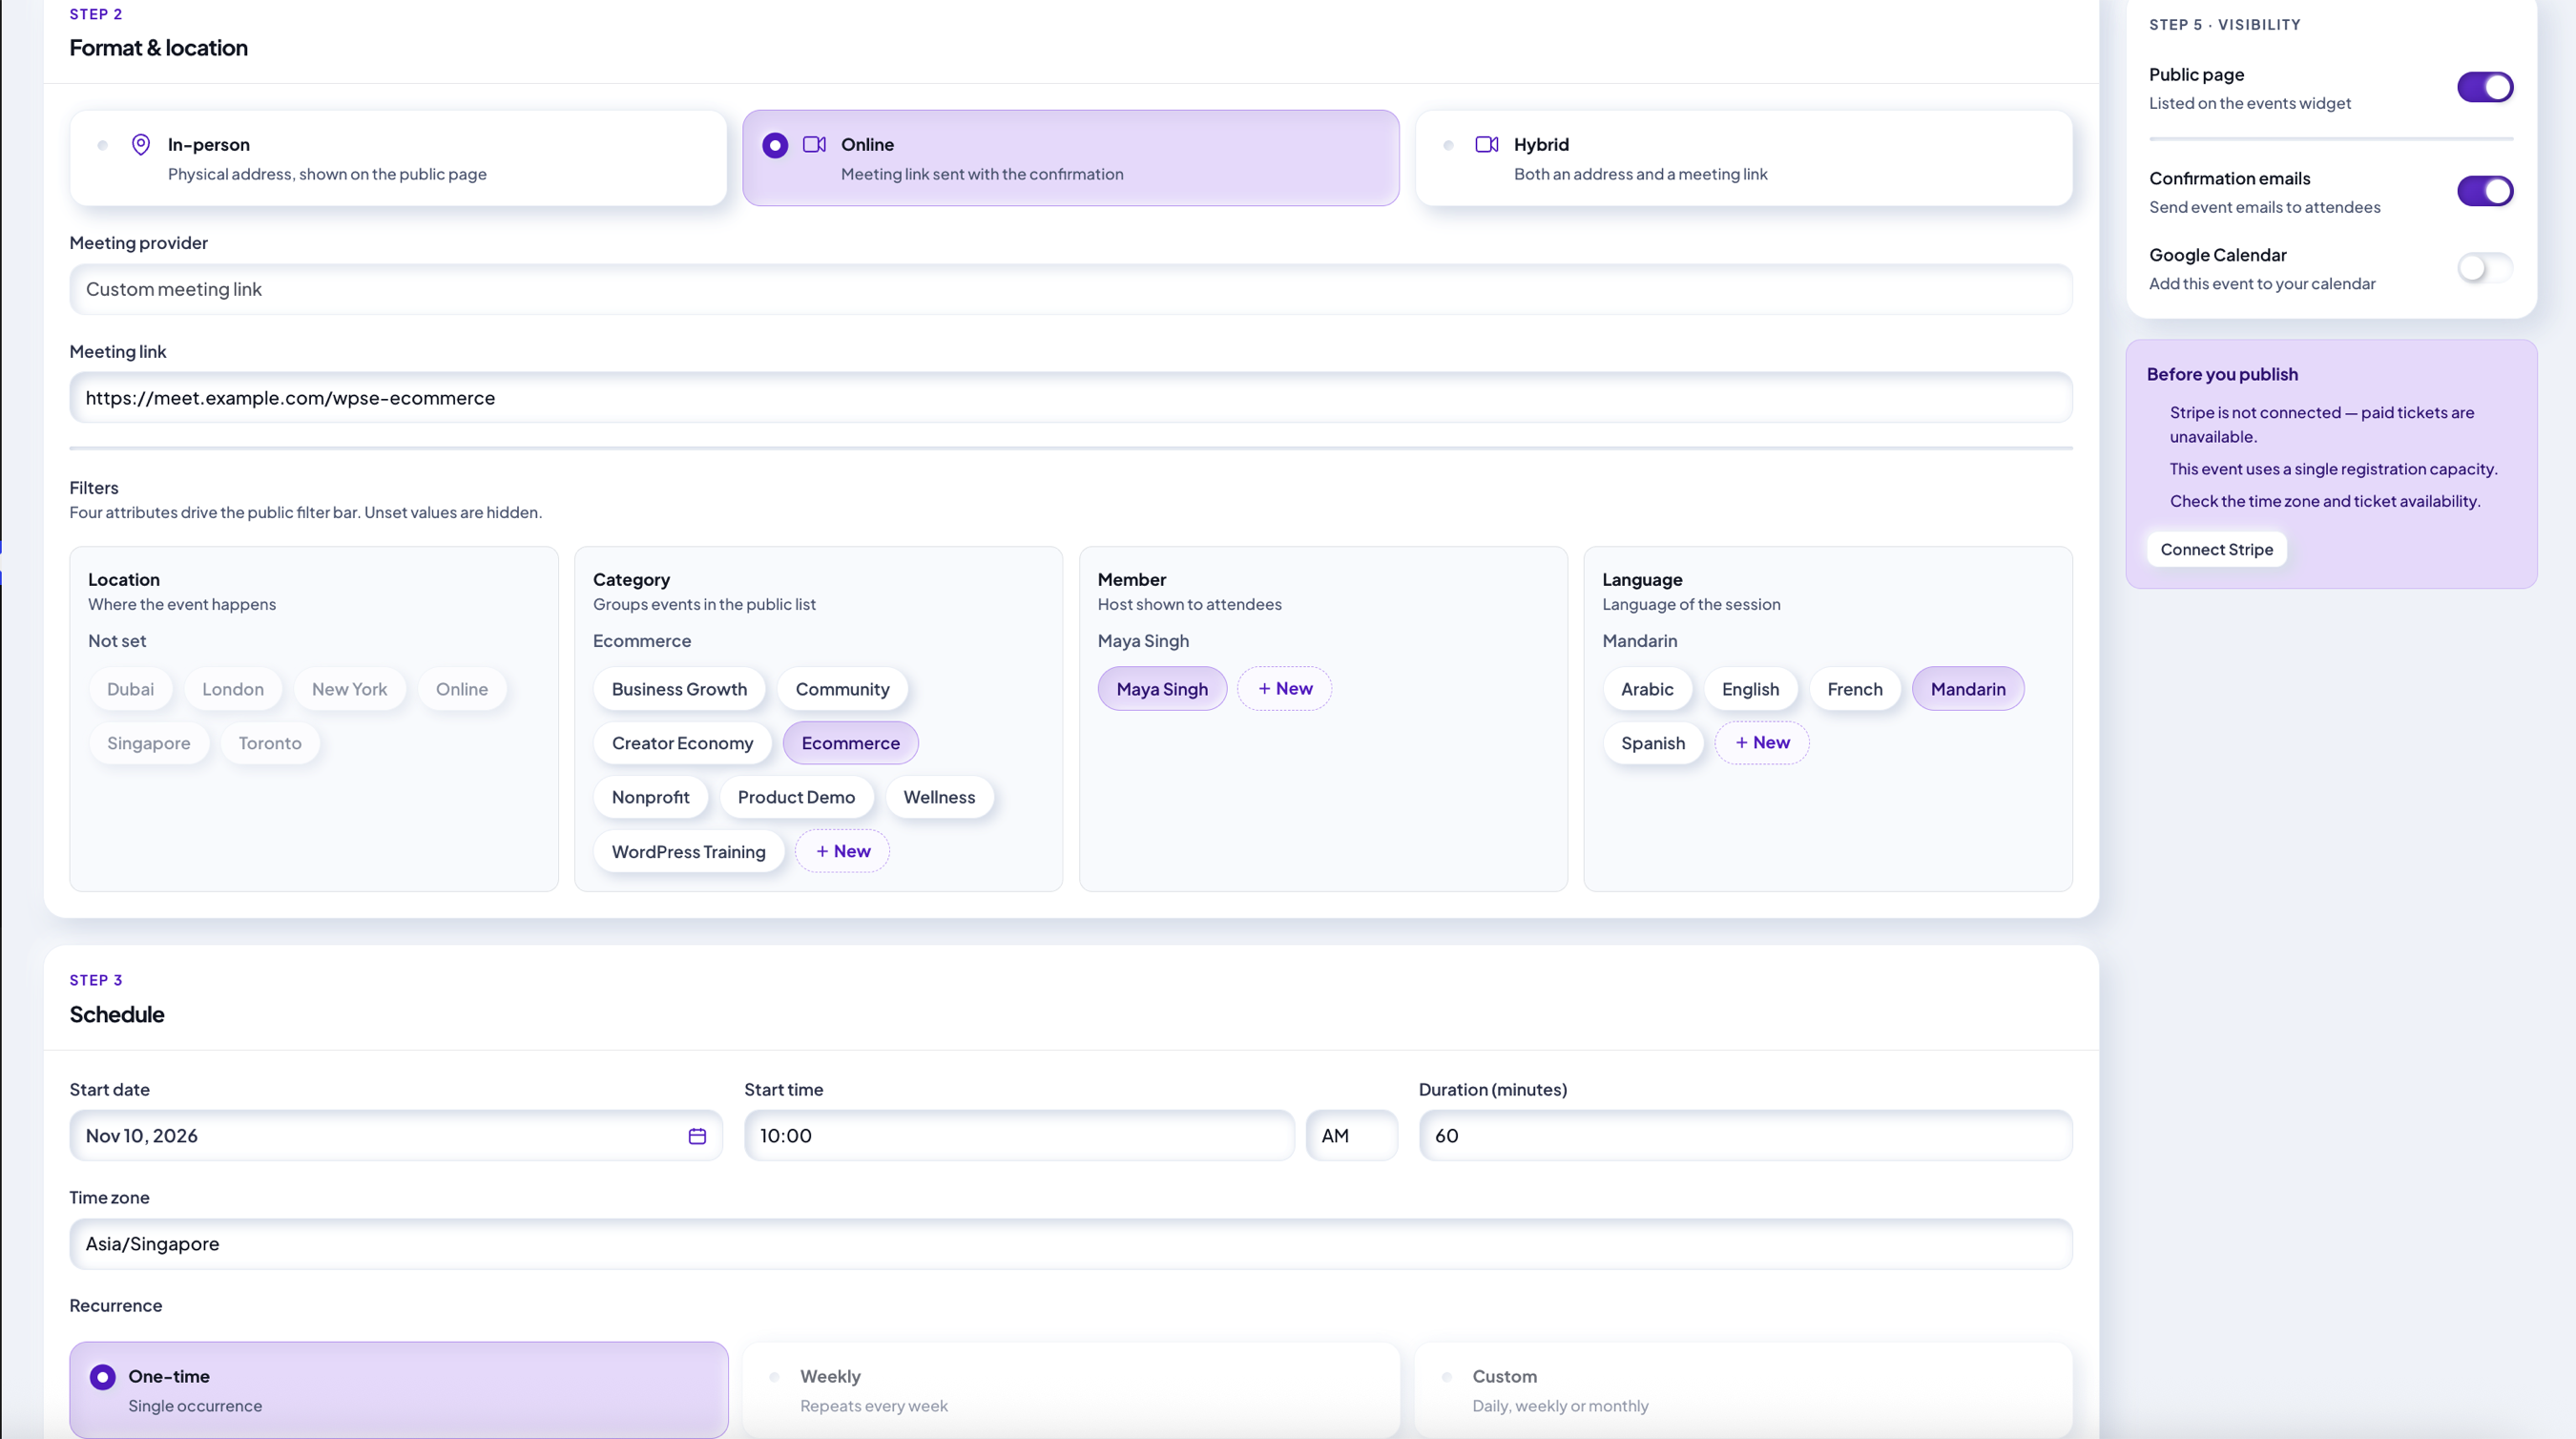Select the Spanish language chip

click(x=1653, y=743)
